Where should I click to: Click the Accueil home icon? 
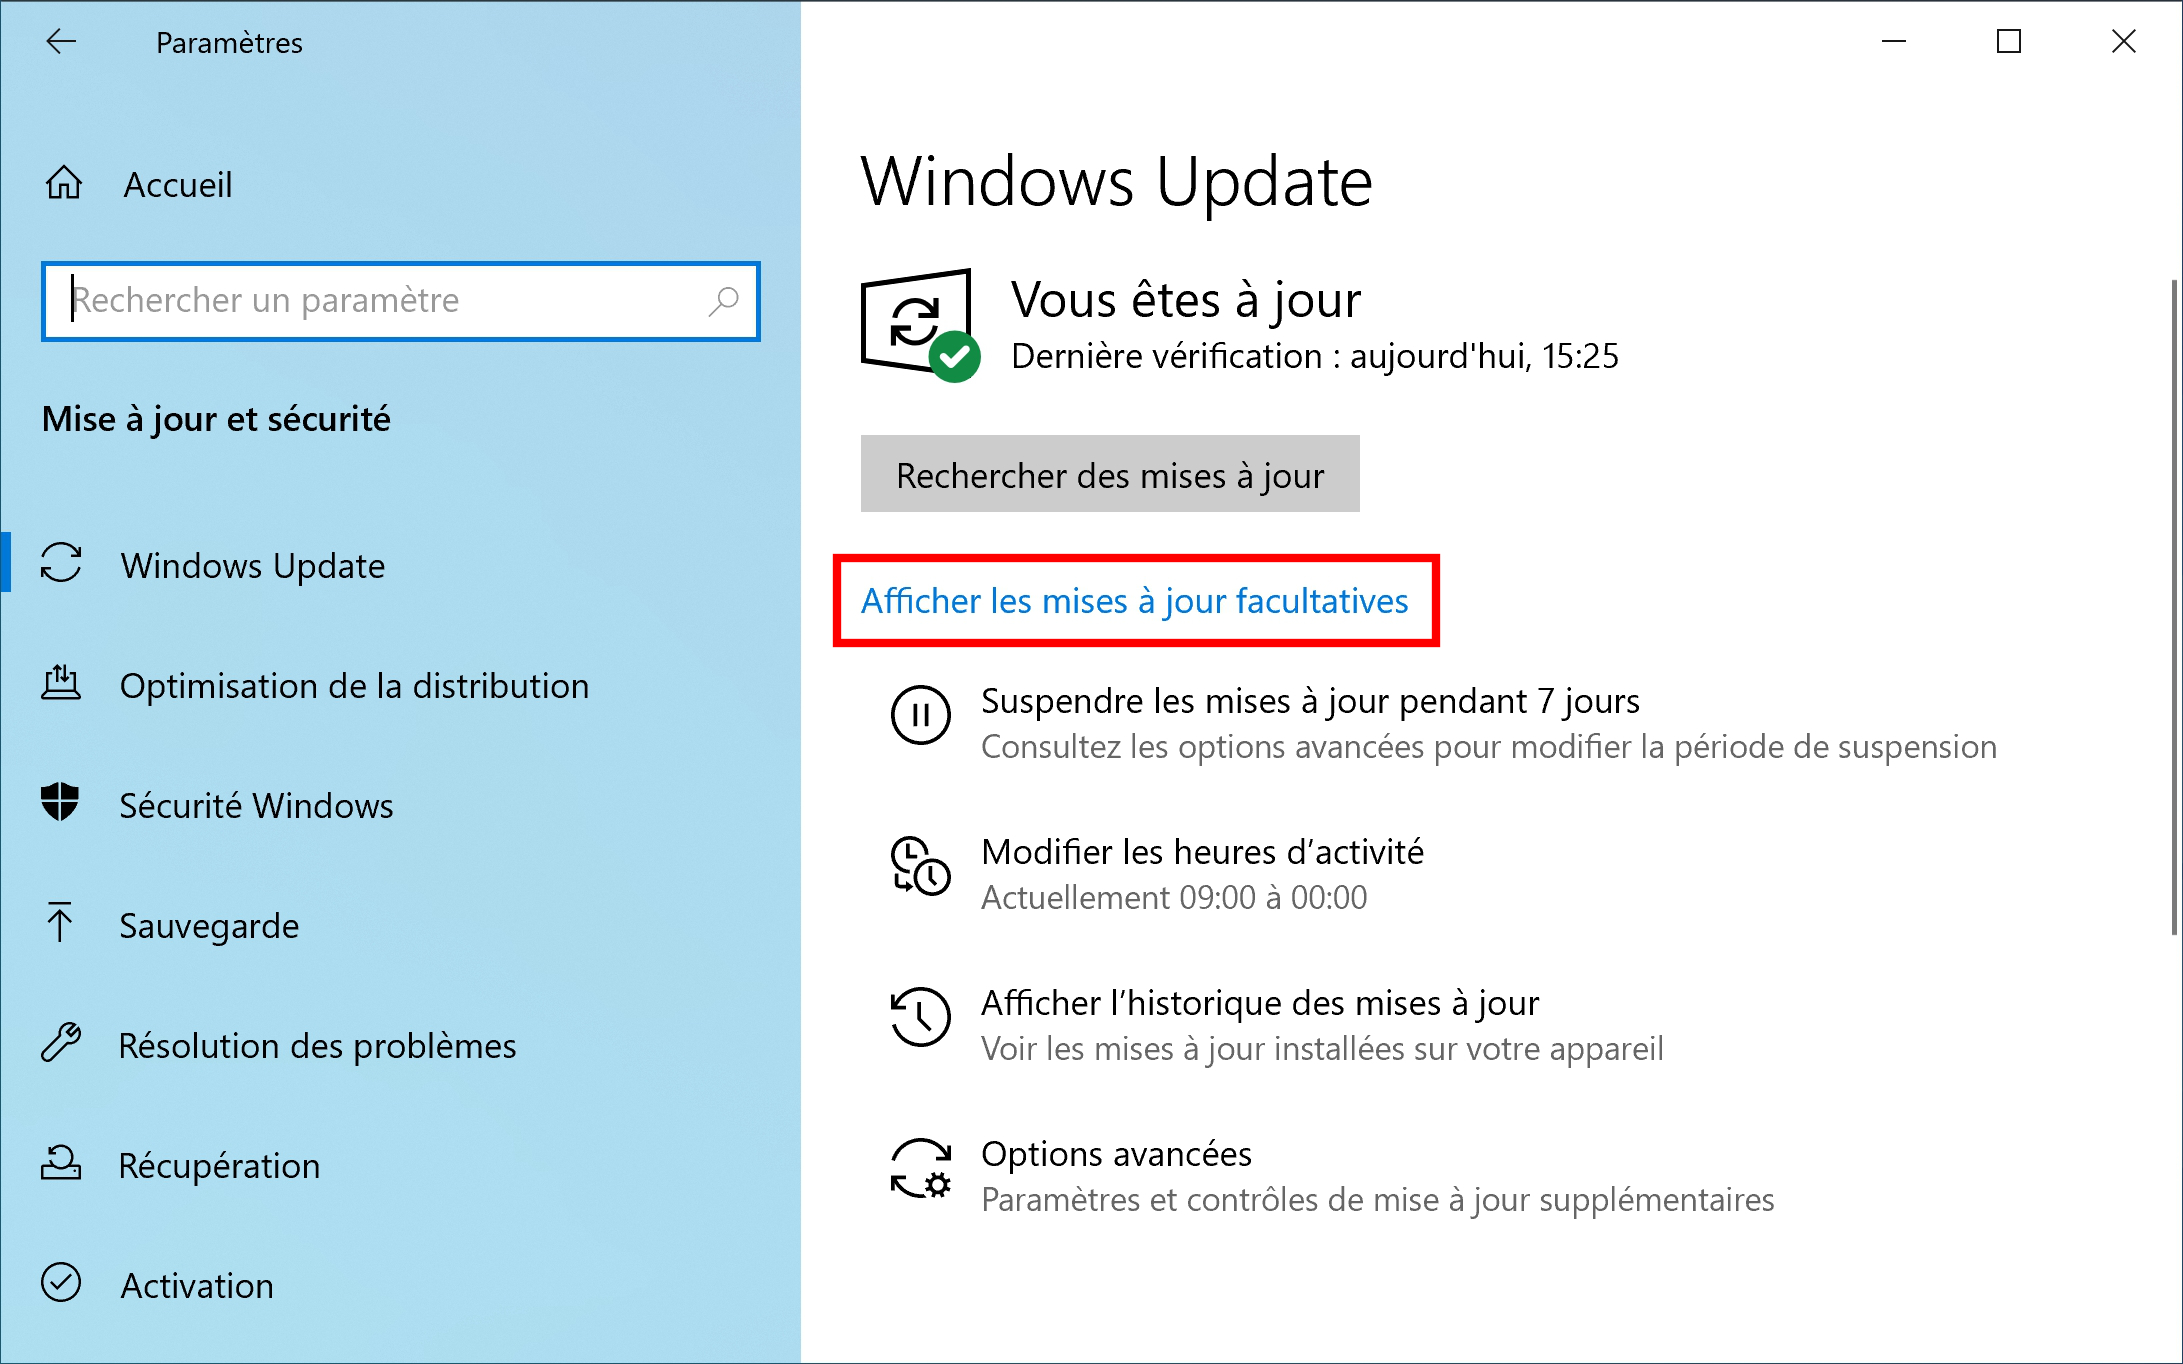click(64, 183)
